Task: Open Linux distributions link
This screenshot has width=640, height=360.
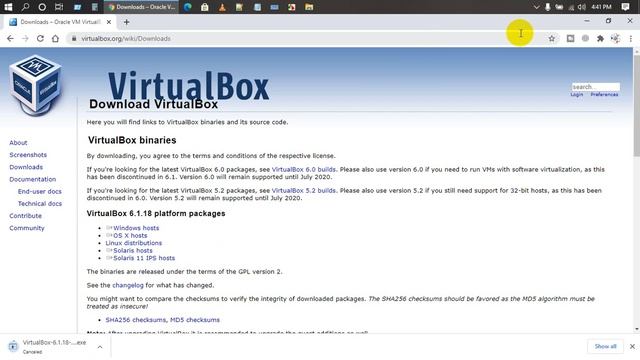Action: tap(133, 243)
